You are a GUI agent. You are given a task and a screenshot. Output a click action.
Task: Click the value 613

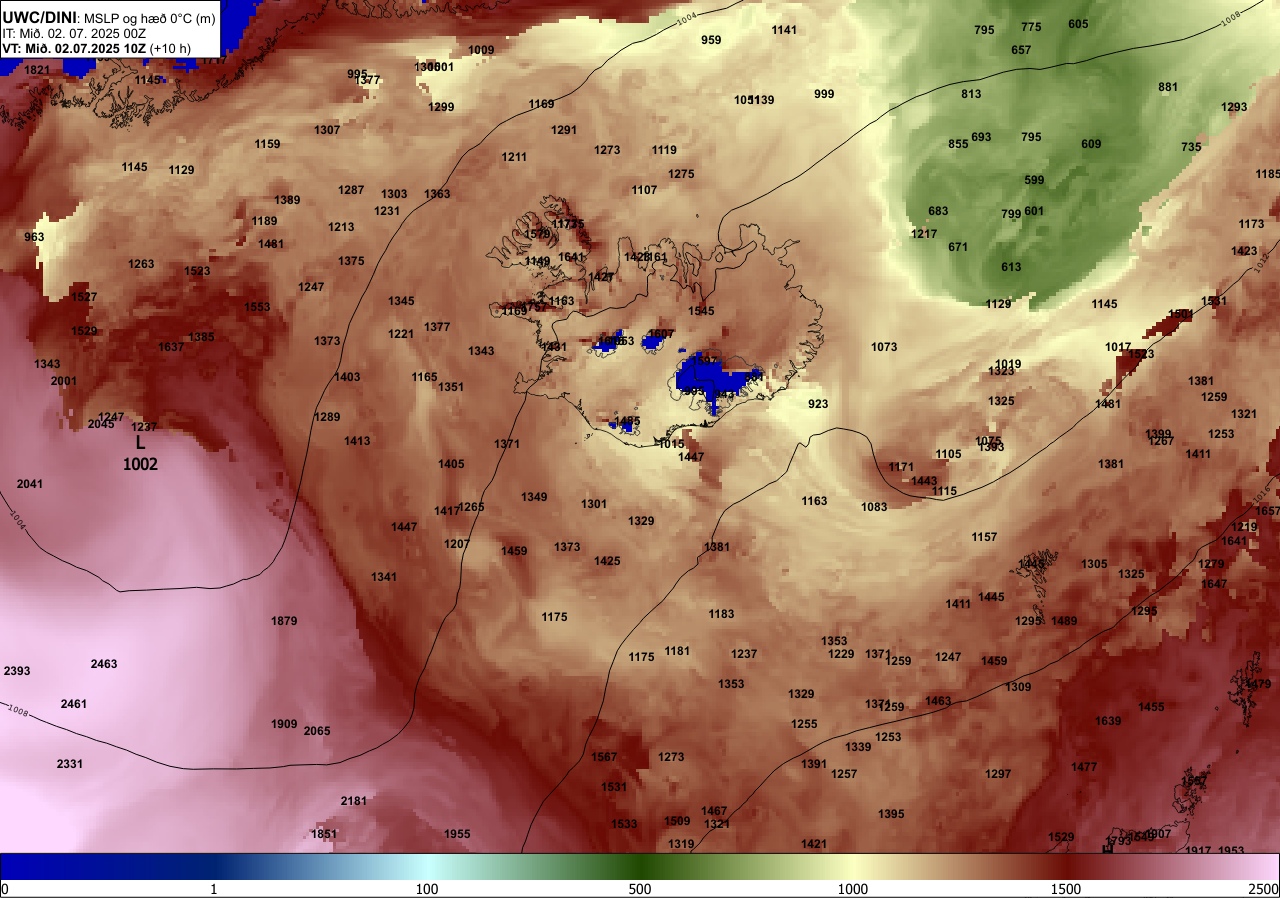pos(1011,267)
